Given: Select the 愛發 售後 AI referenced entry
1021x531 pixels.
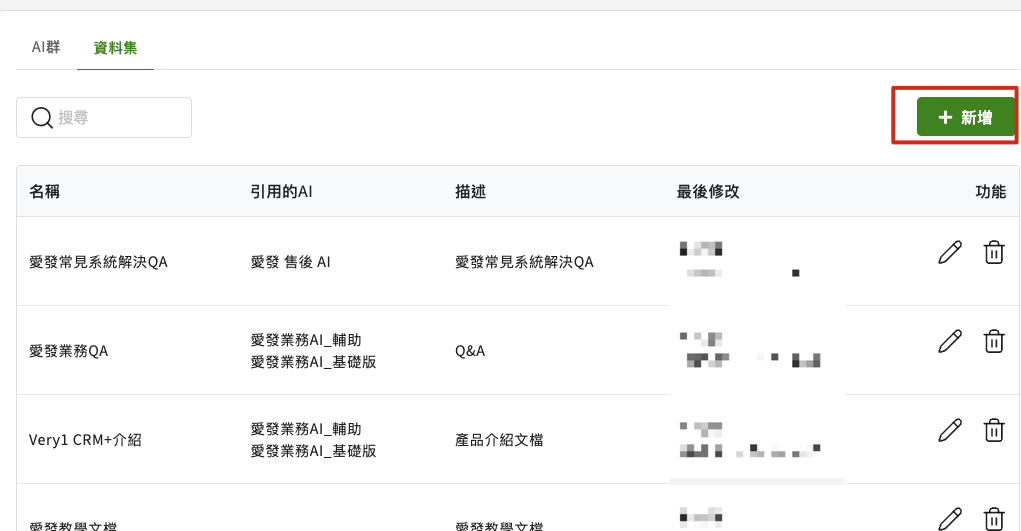Looking at the screenshot, I should (x=290, y=262).
